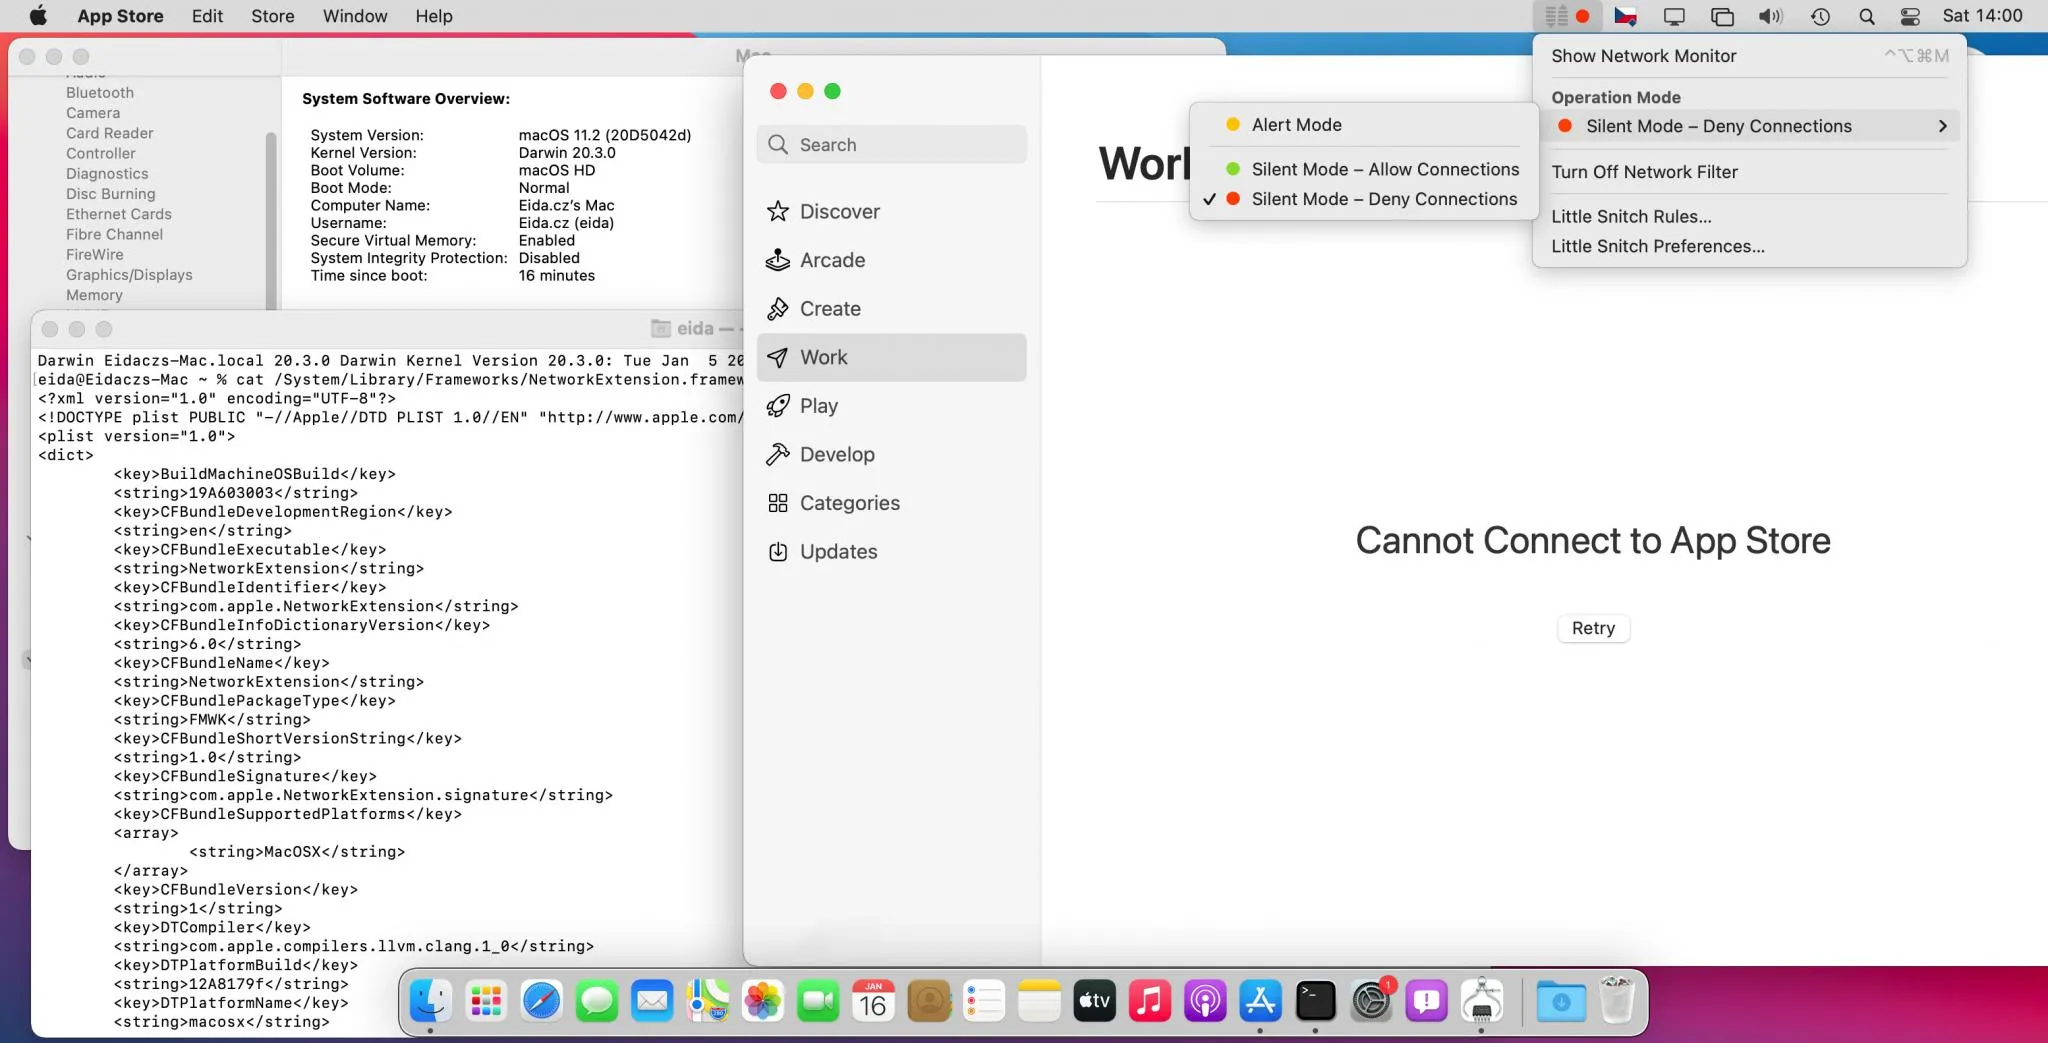Screen dimensions: 2048x1043
Task: Select Graphics/Displays in System Information sidebar
Action: (x=129, y=275)
